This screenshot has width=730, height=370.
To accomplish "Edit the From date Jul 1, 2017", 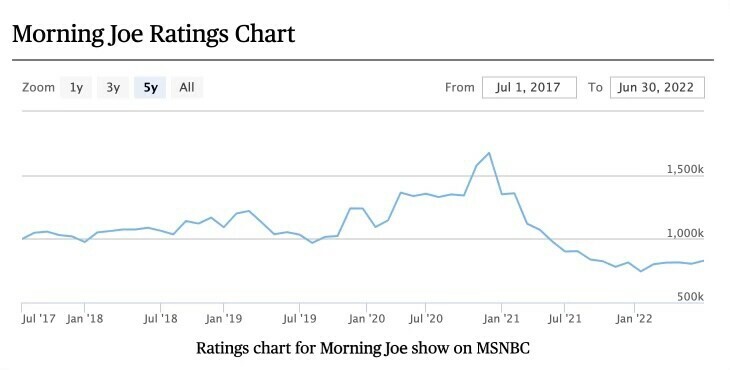I will (x=529, y=87).
